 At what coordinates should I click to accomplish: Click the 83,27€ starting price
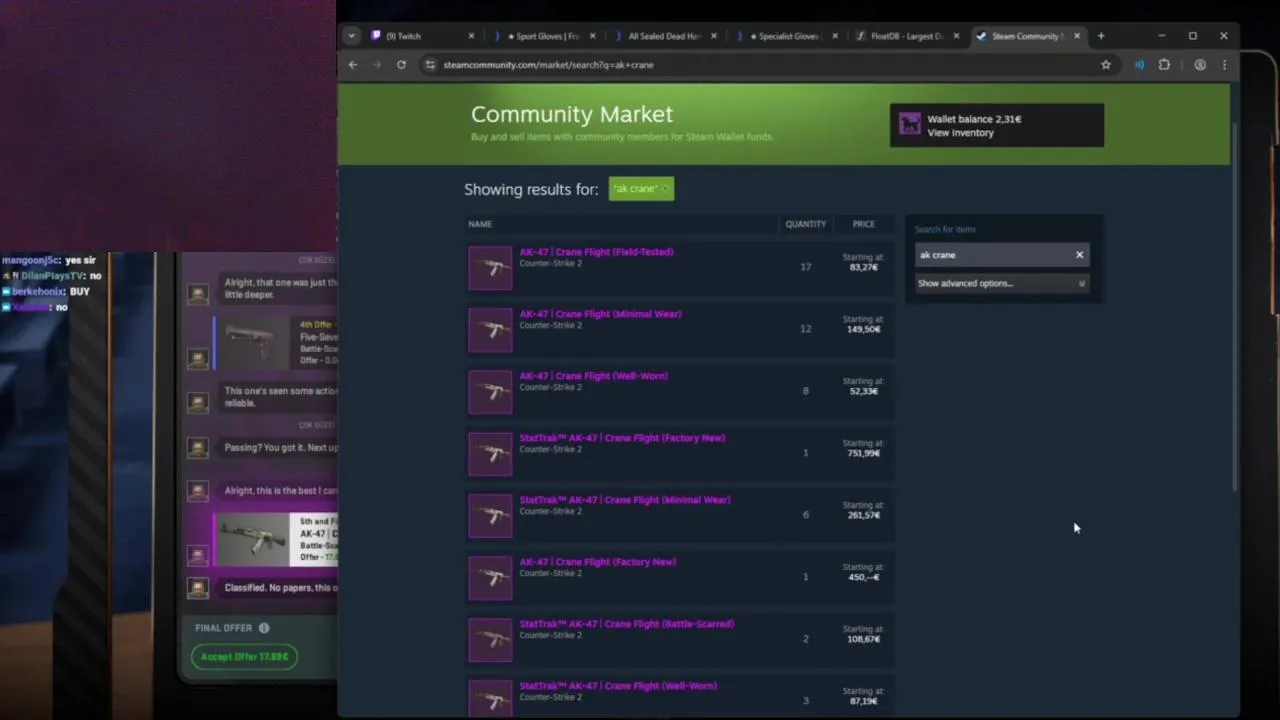863,268
